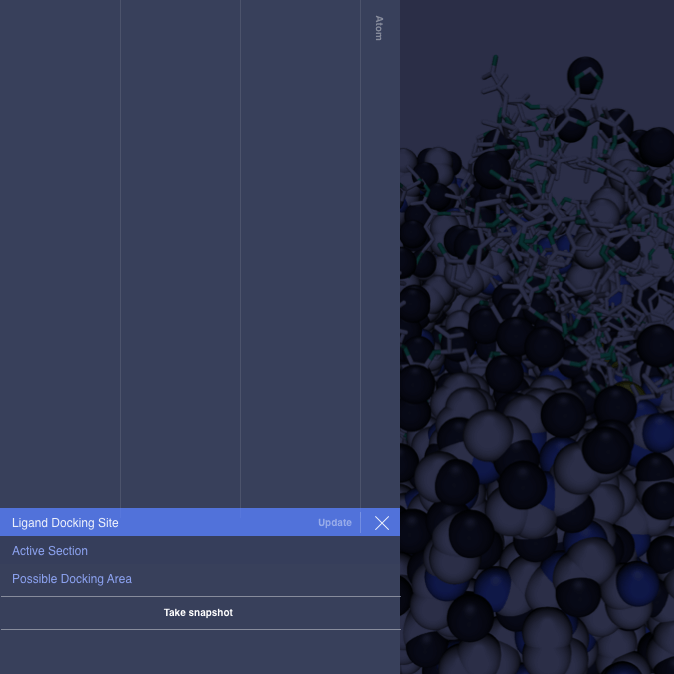Close the Ligand Docking Site entry
Image resolution: width=674 pixels, height=674 pixels.
[x=381, y=523]
